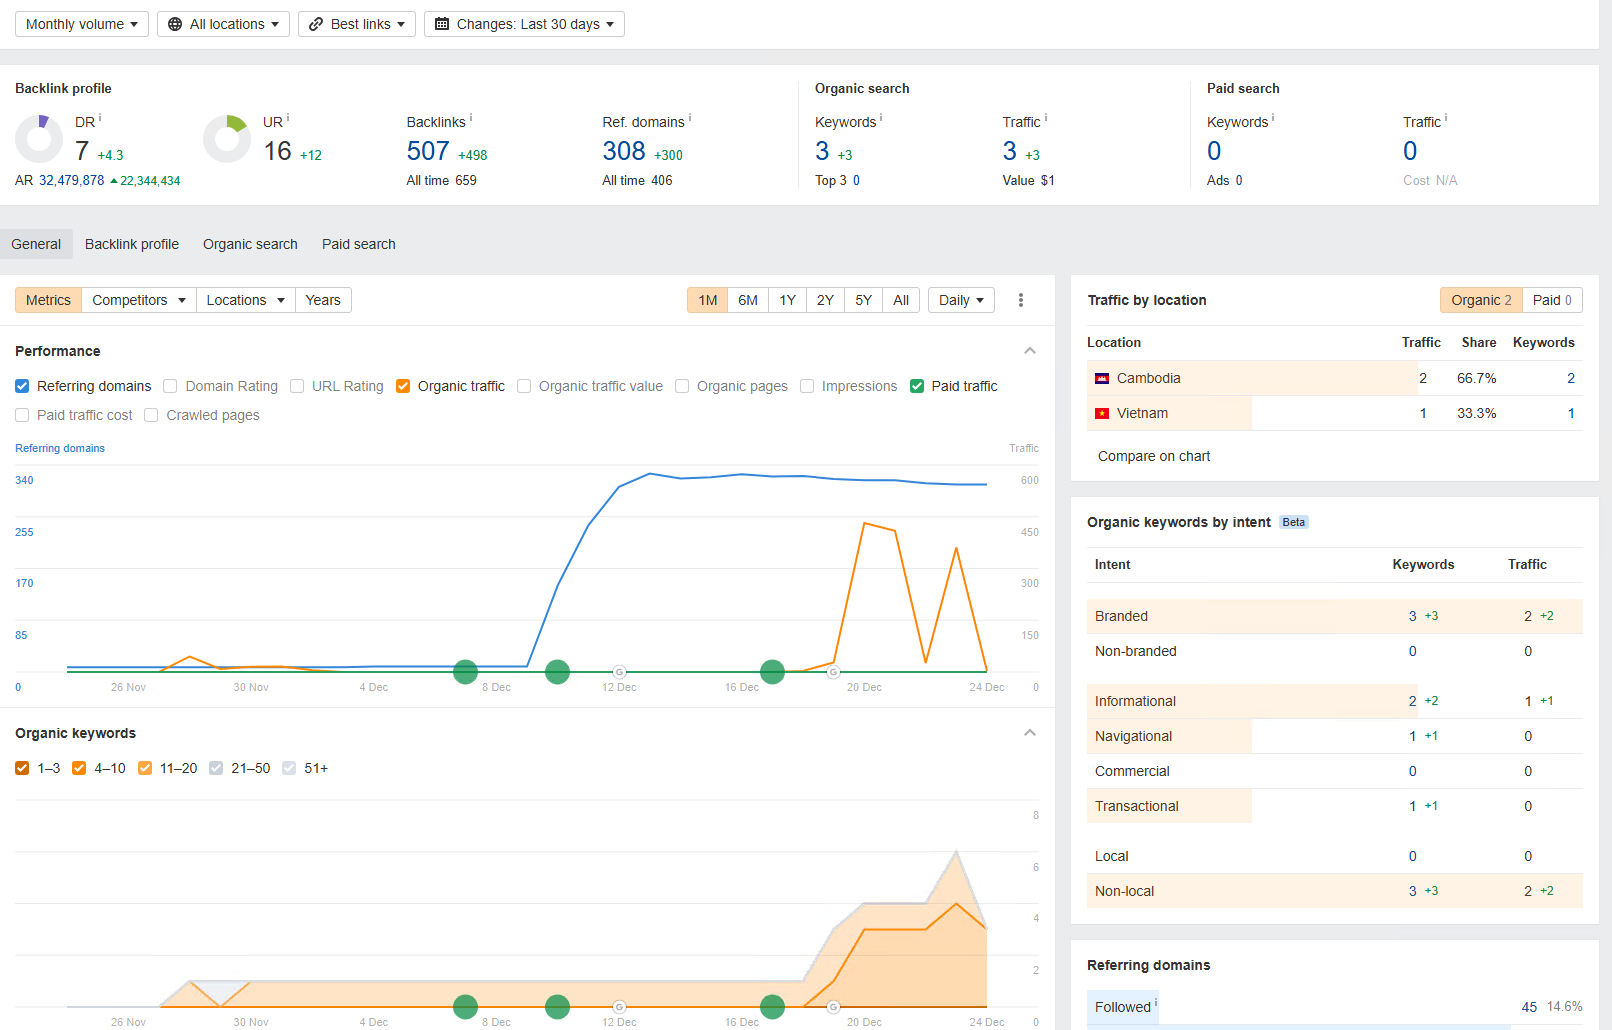Switch to the General tab
1612x1030 pixels.
click(x=36, y=244)
